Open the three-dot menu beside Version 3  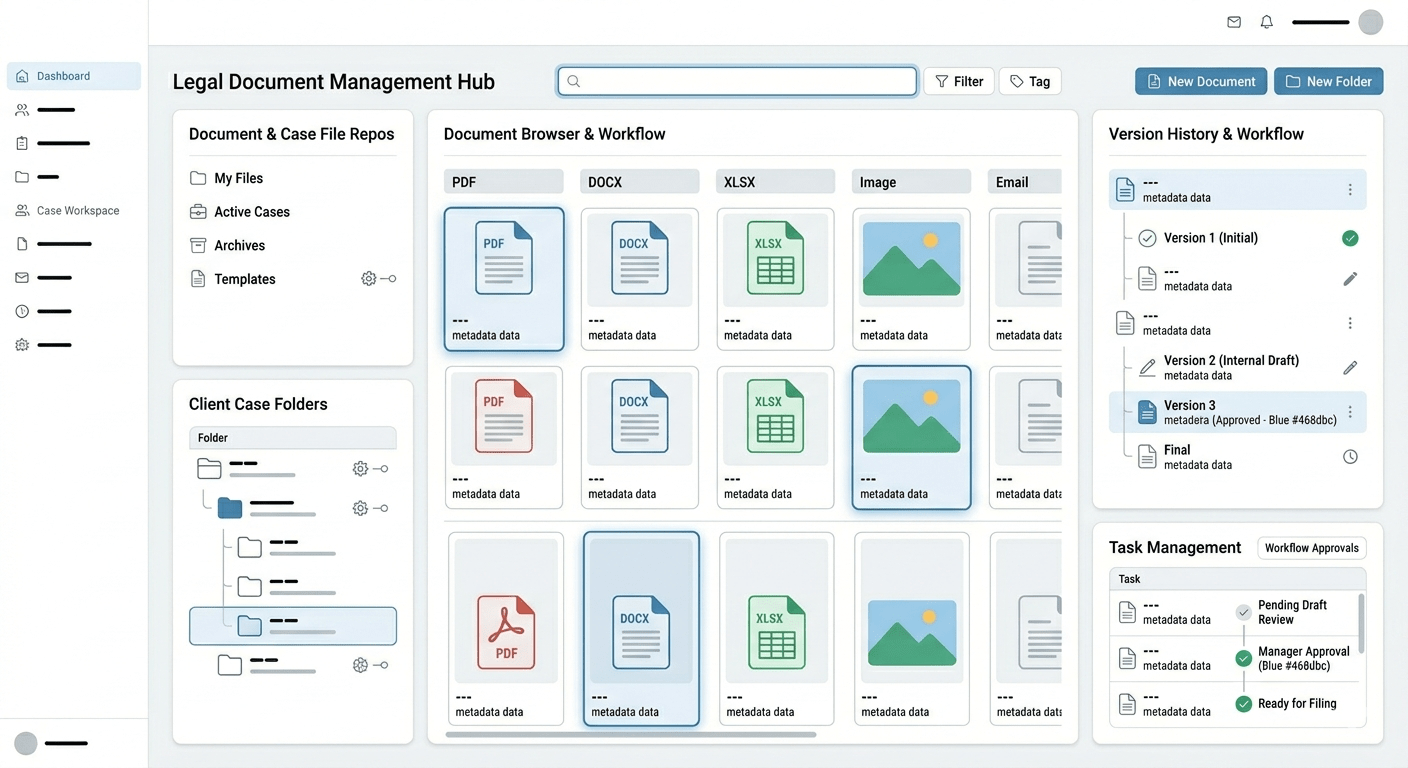[x=1350, y=412]
